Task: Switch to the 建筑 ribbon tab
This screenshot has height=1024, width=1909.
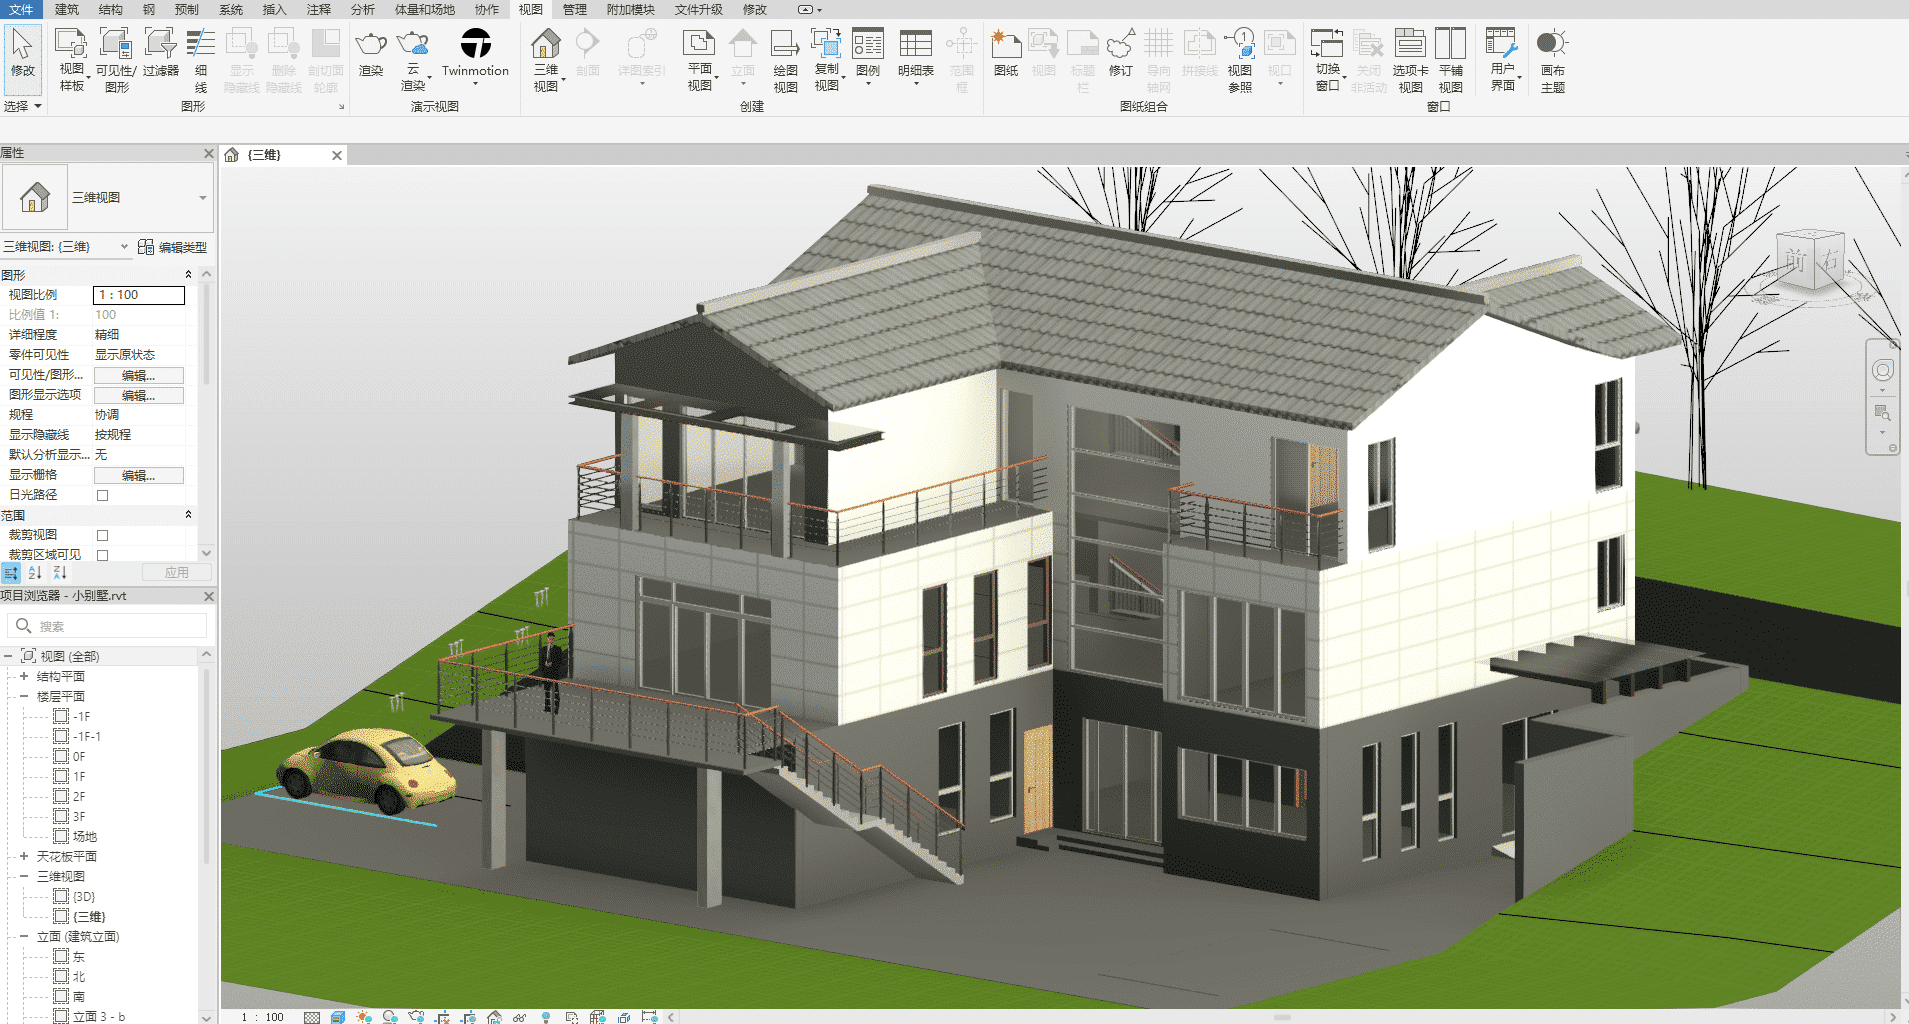Action: (x=67, y=9)
